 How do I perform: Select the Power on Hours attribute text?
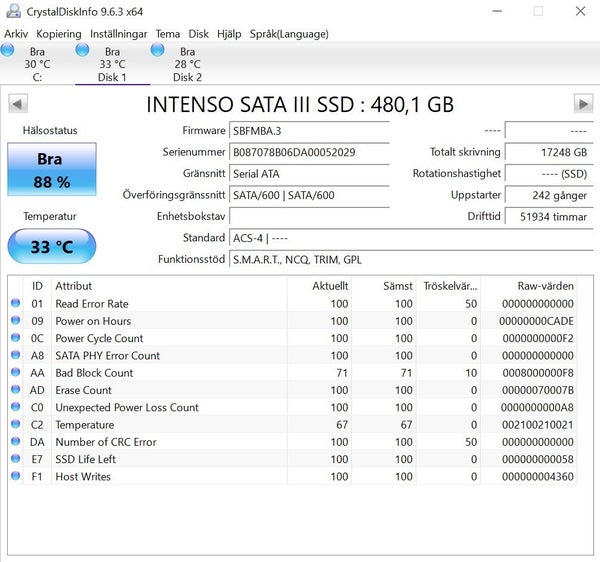pyautogui.click(x=93, y=321)
